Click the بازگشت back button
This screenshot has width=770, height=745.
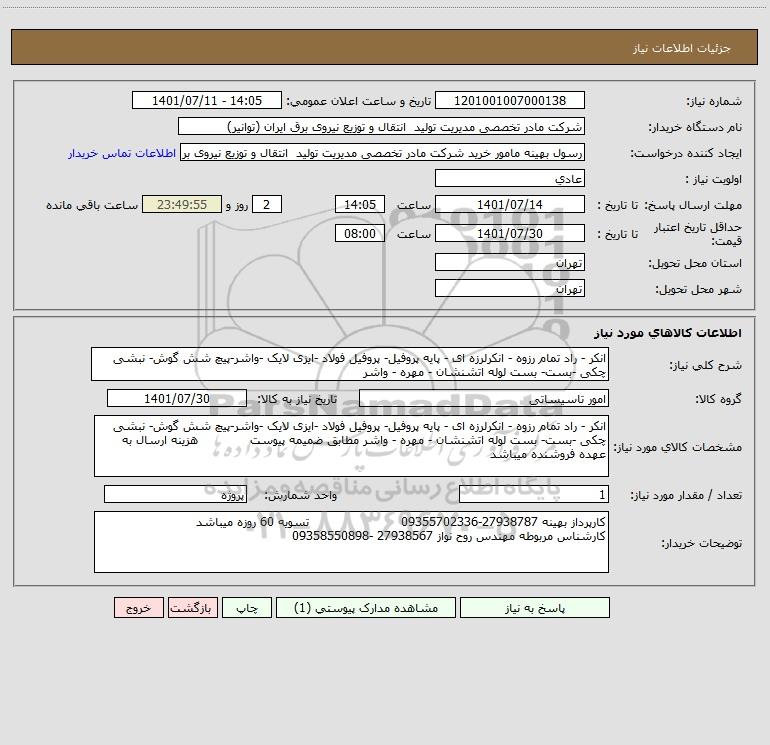(x=192, y=608)
